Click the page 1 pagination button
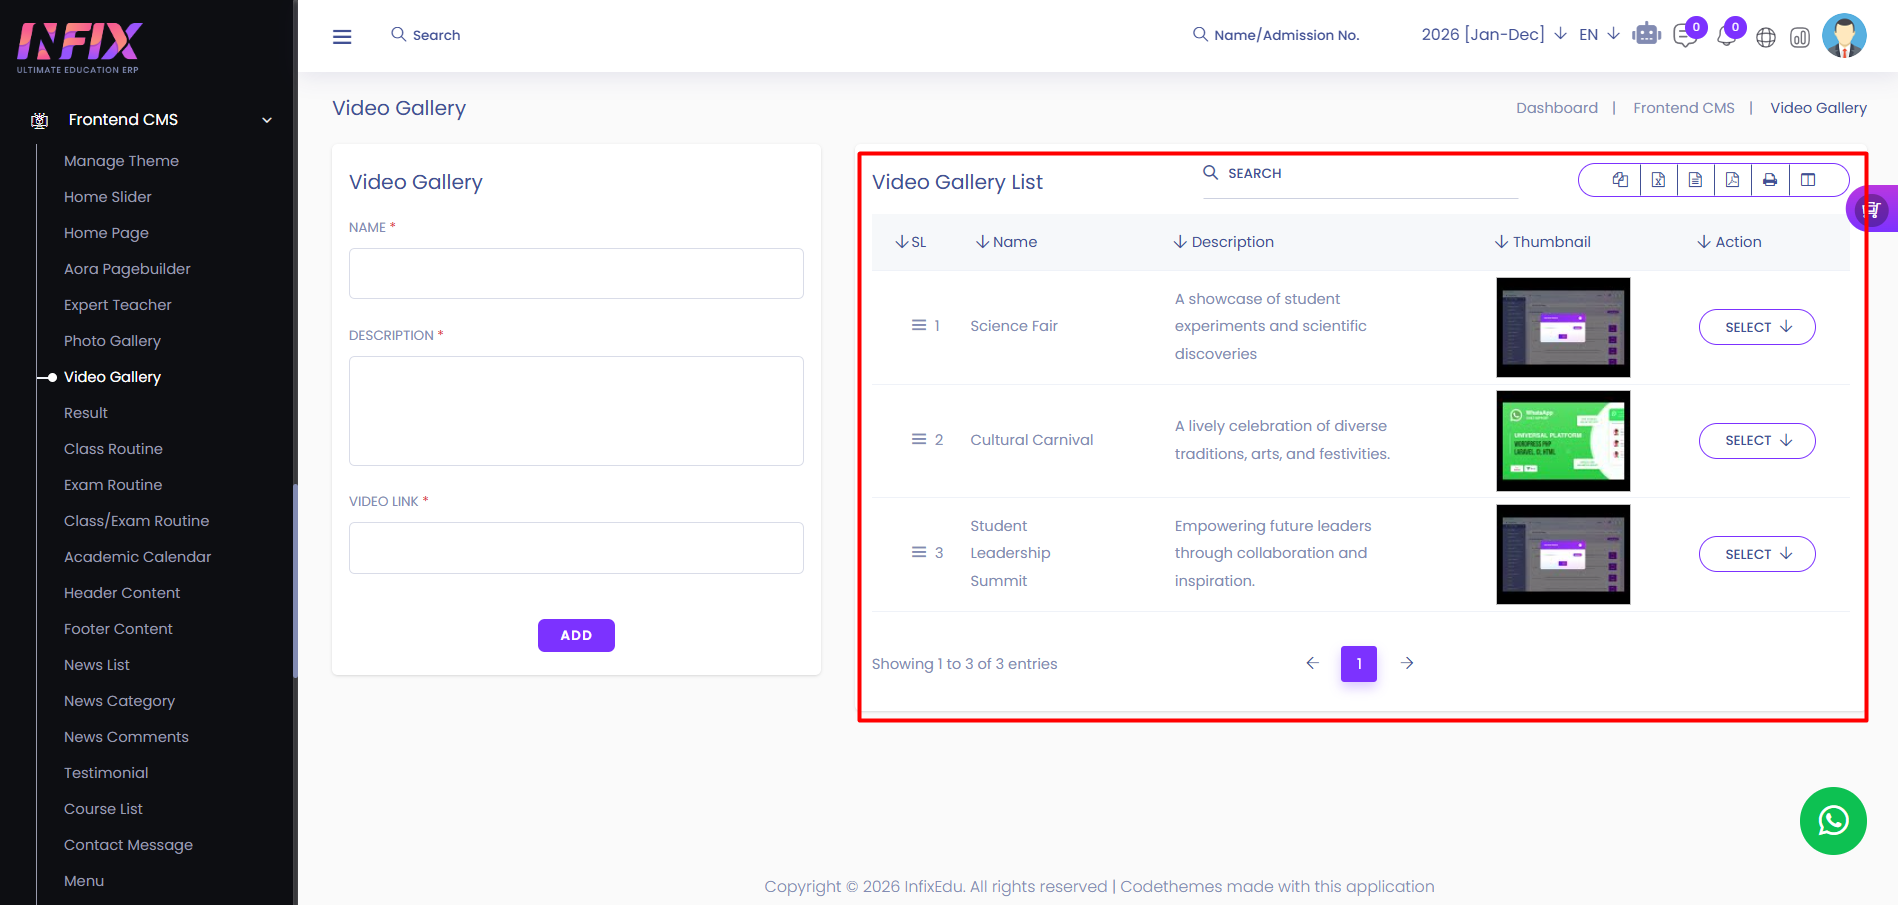The width and height of the screenshot is (1898, 905). [1358, 664]
